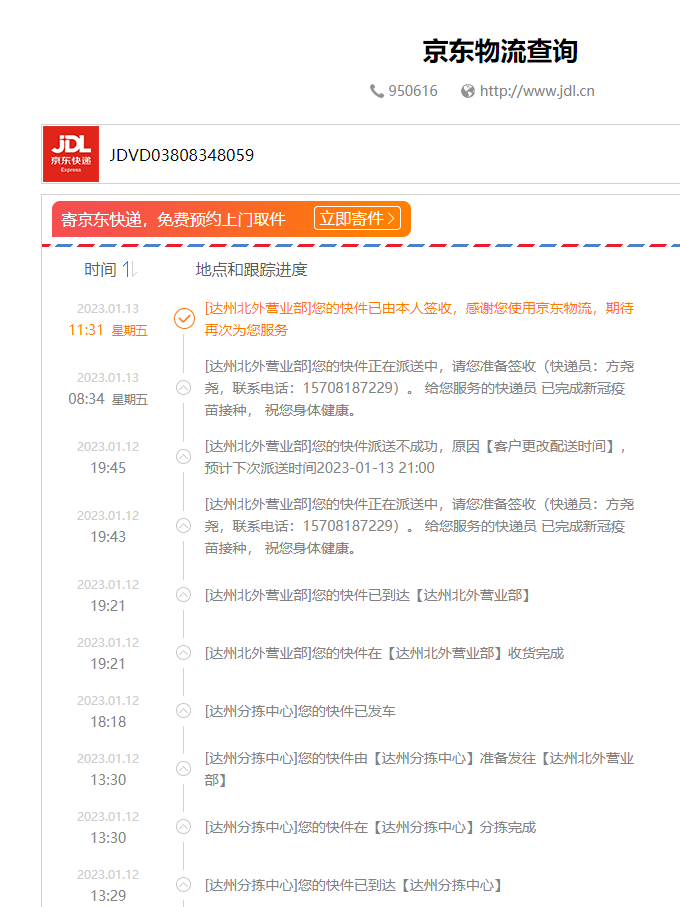Click the time 18:18
This screenshot has width=680, height=907.
click(x=108, y=722)
